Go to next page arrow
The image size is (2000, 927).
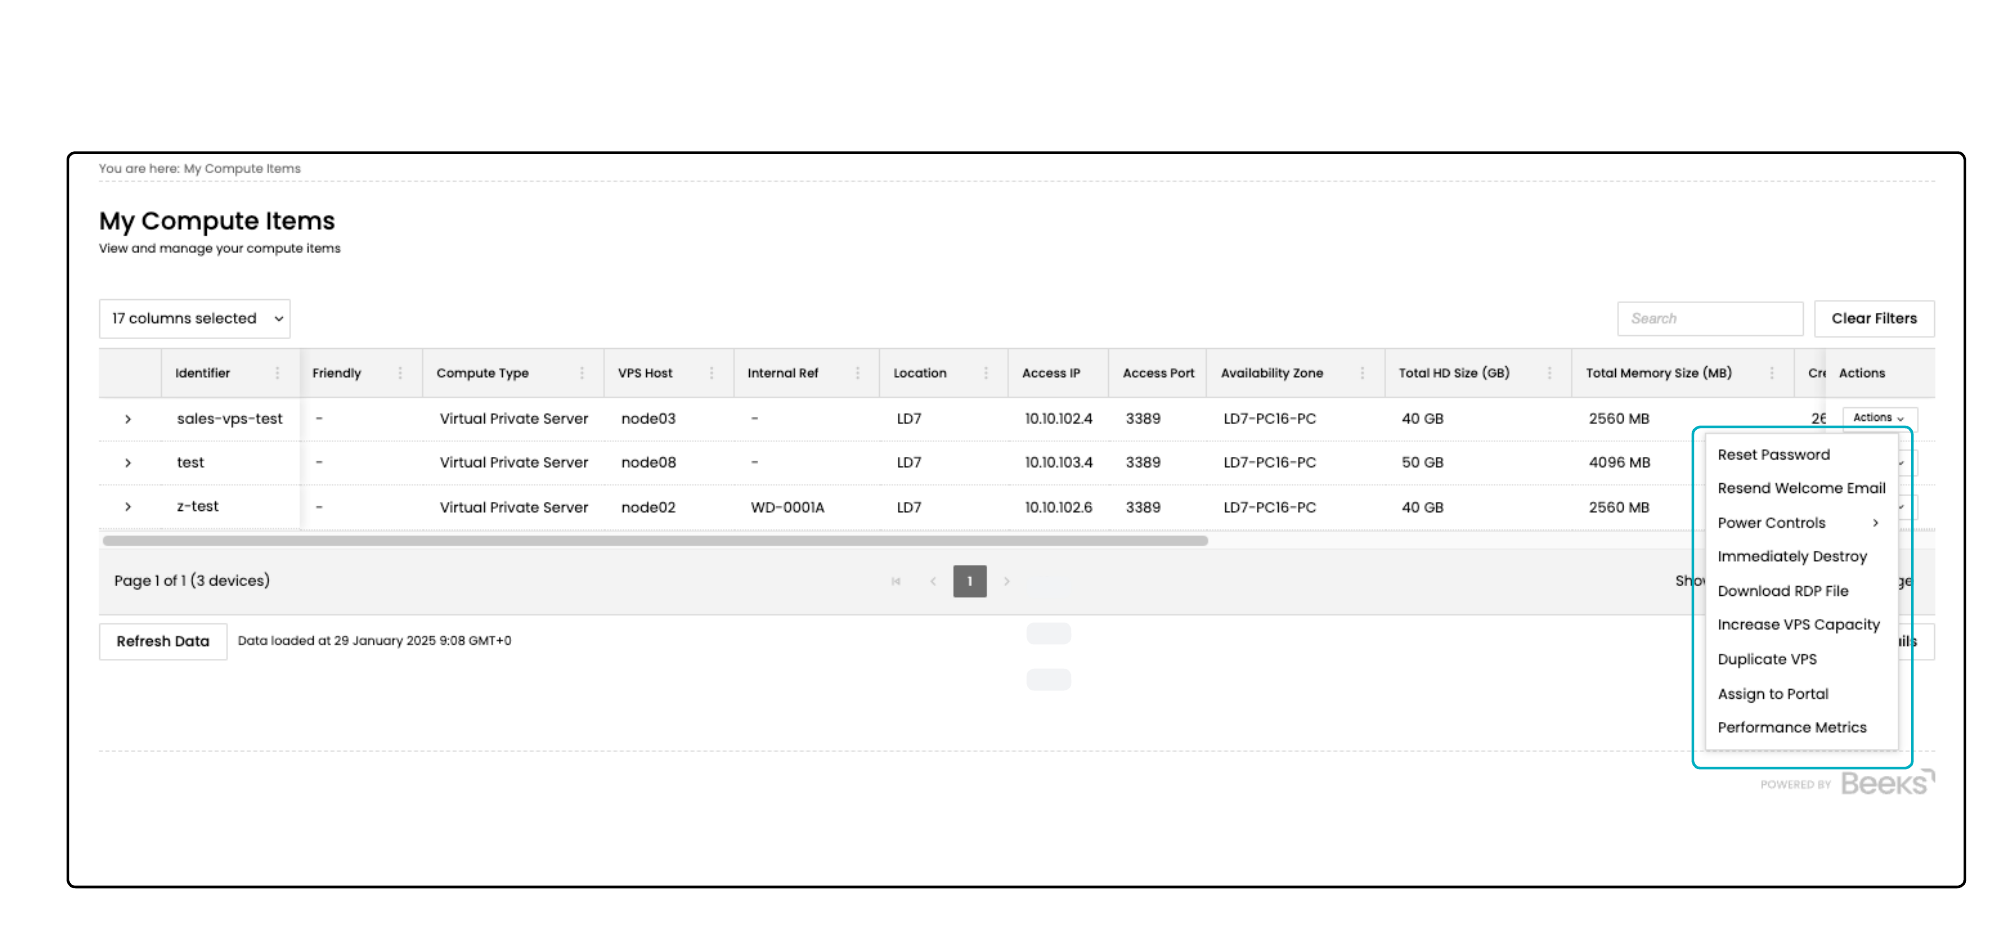(1007, 581)
